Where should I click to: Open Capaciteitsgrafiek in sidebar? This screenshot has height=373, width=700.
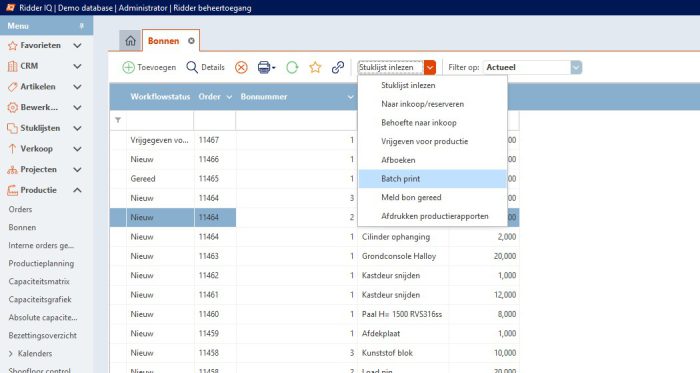[40, 299]
